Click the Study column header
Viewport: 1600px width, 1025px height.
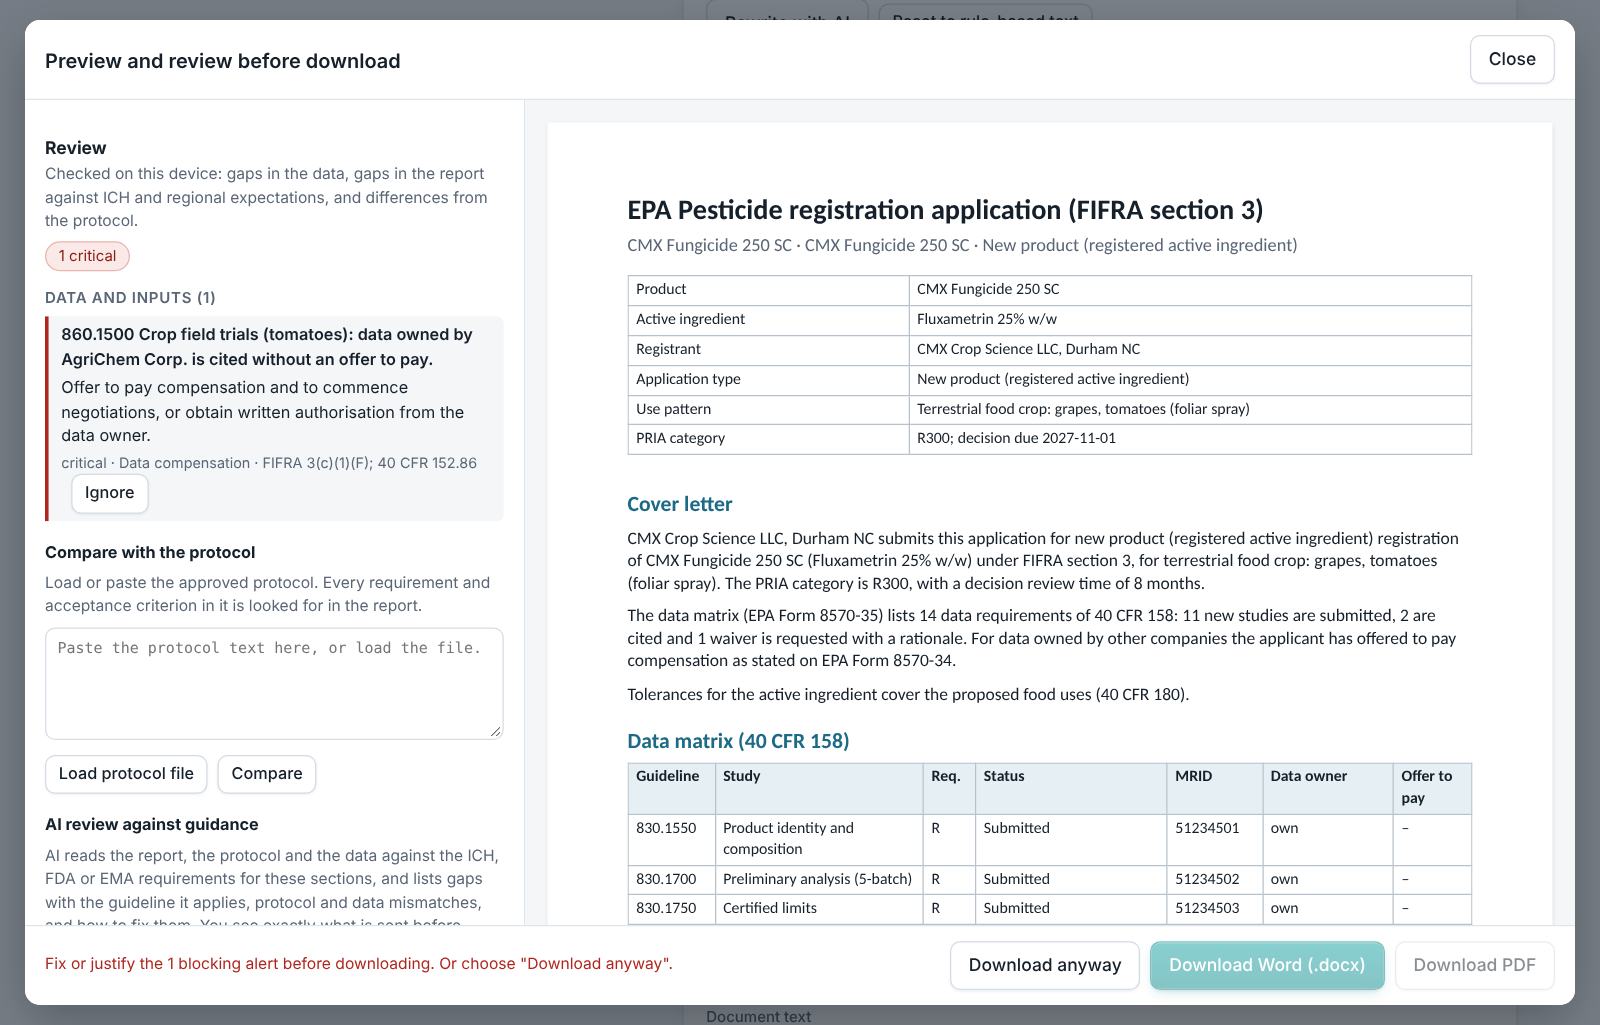click(819, 788)
